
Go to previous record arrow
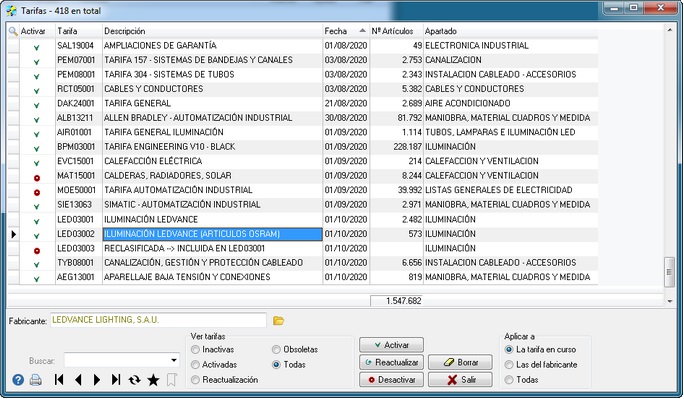(x=78, y=380)
